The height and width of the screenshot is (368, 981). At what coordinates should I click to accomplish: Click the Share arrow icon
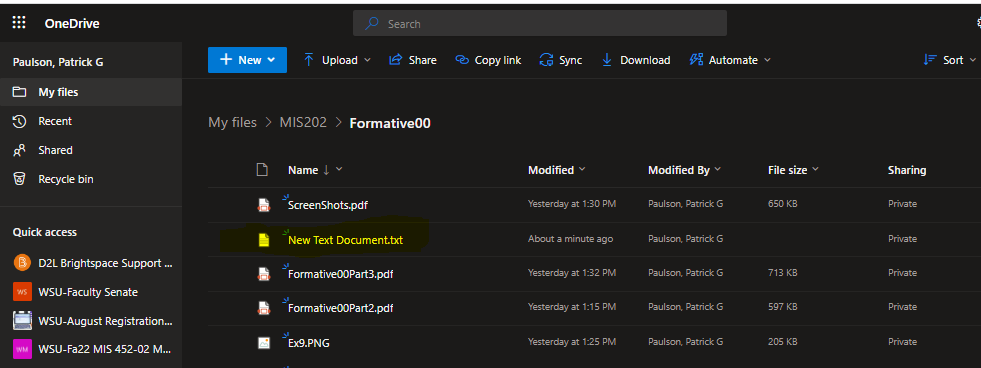point(395,60)
